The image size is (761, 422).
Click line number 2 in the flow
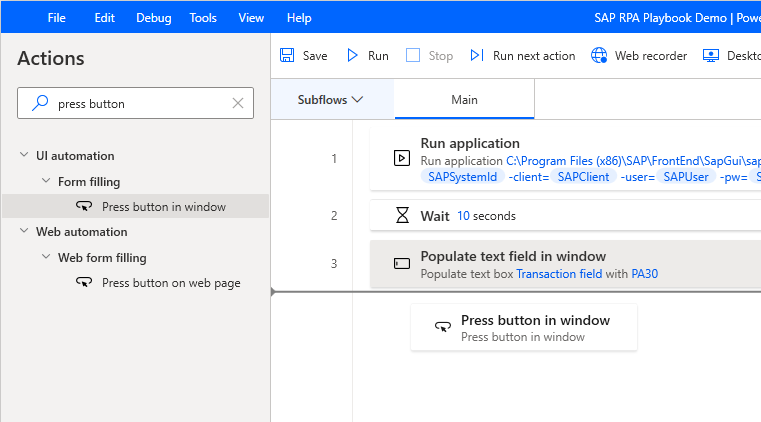point(334,216)
